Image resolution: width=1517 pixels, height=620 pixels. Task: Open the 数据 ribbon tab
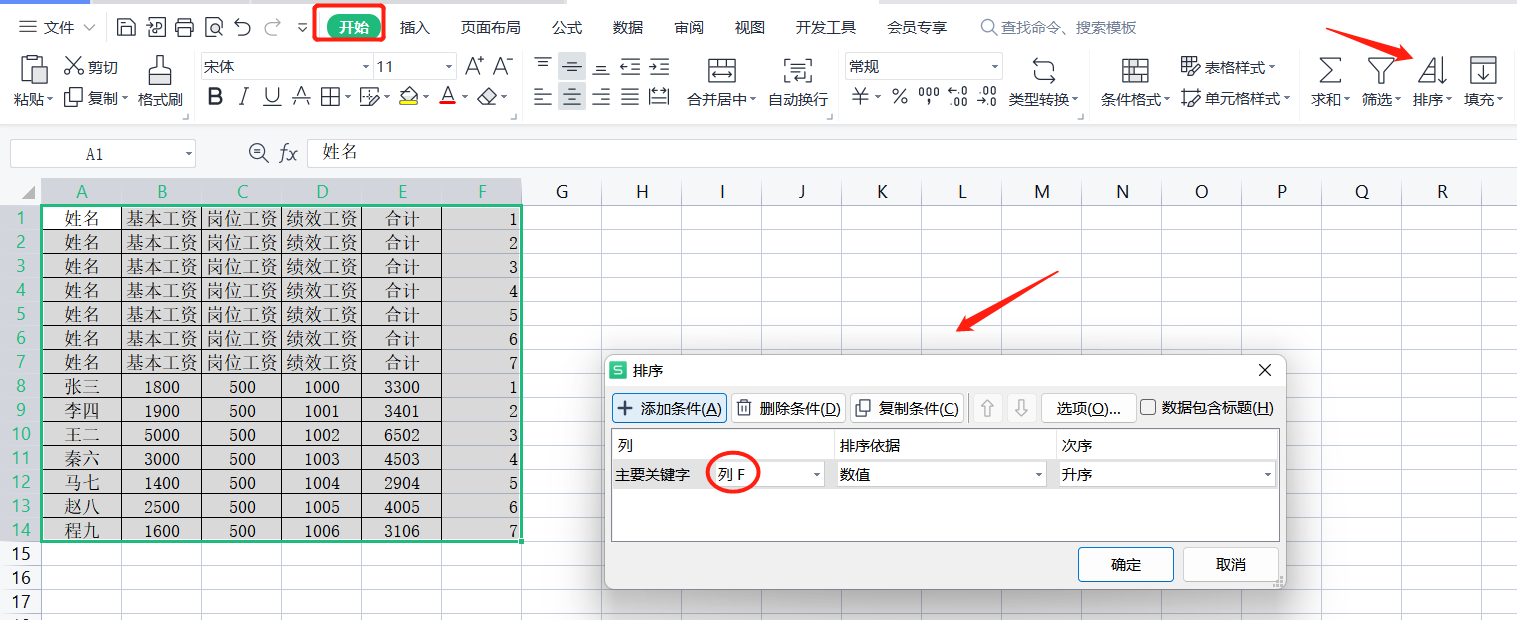click(x=628, y=28)
